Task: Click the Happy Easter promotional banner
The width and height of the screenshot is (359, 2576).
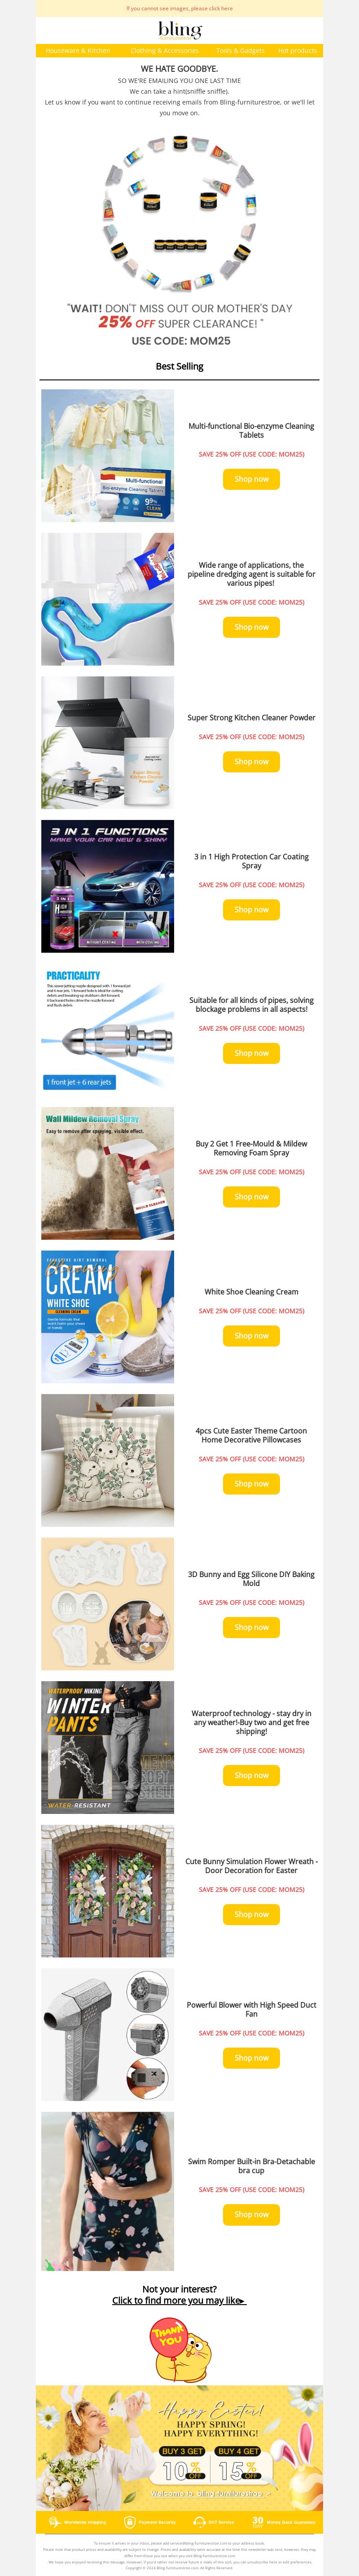Action: coord(180,2445)
